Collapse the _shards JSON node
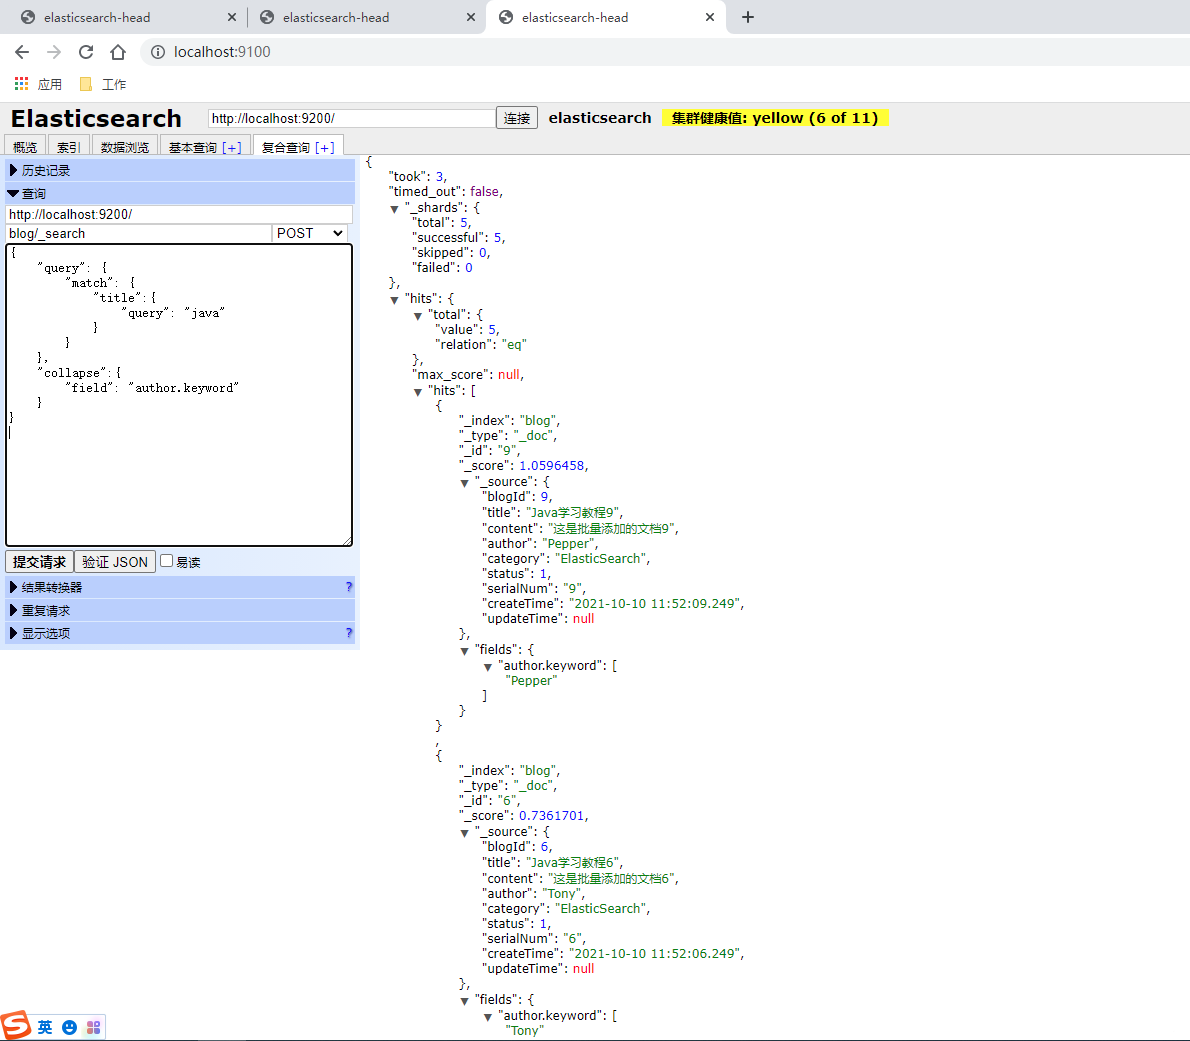The image size is (1190, 1041). coord(394,209)
